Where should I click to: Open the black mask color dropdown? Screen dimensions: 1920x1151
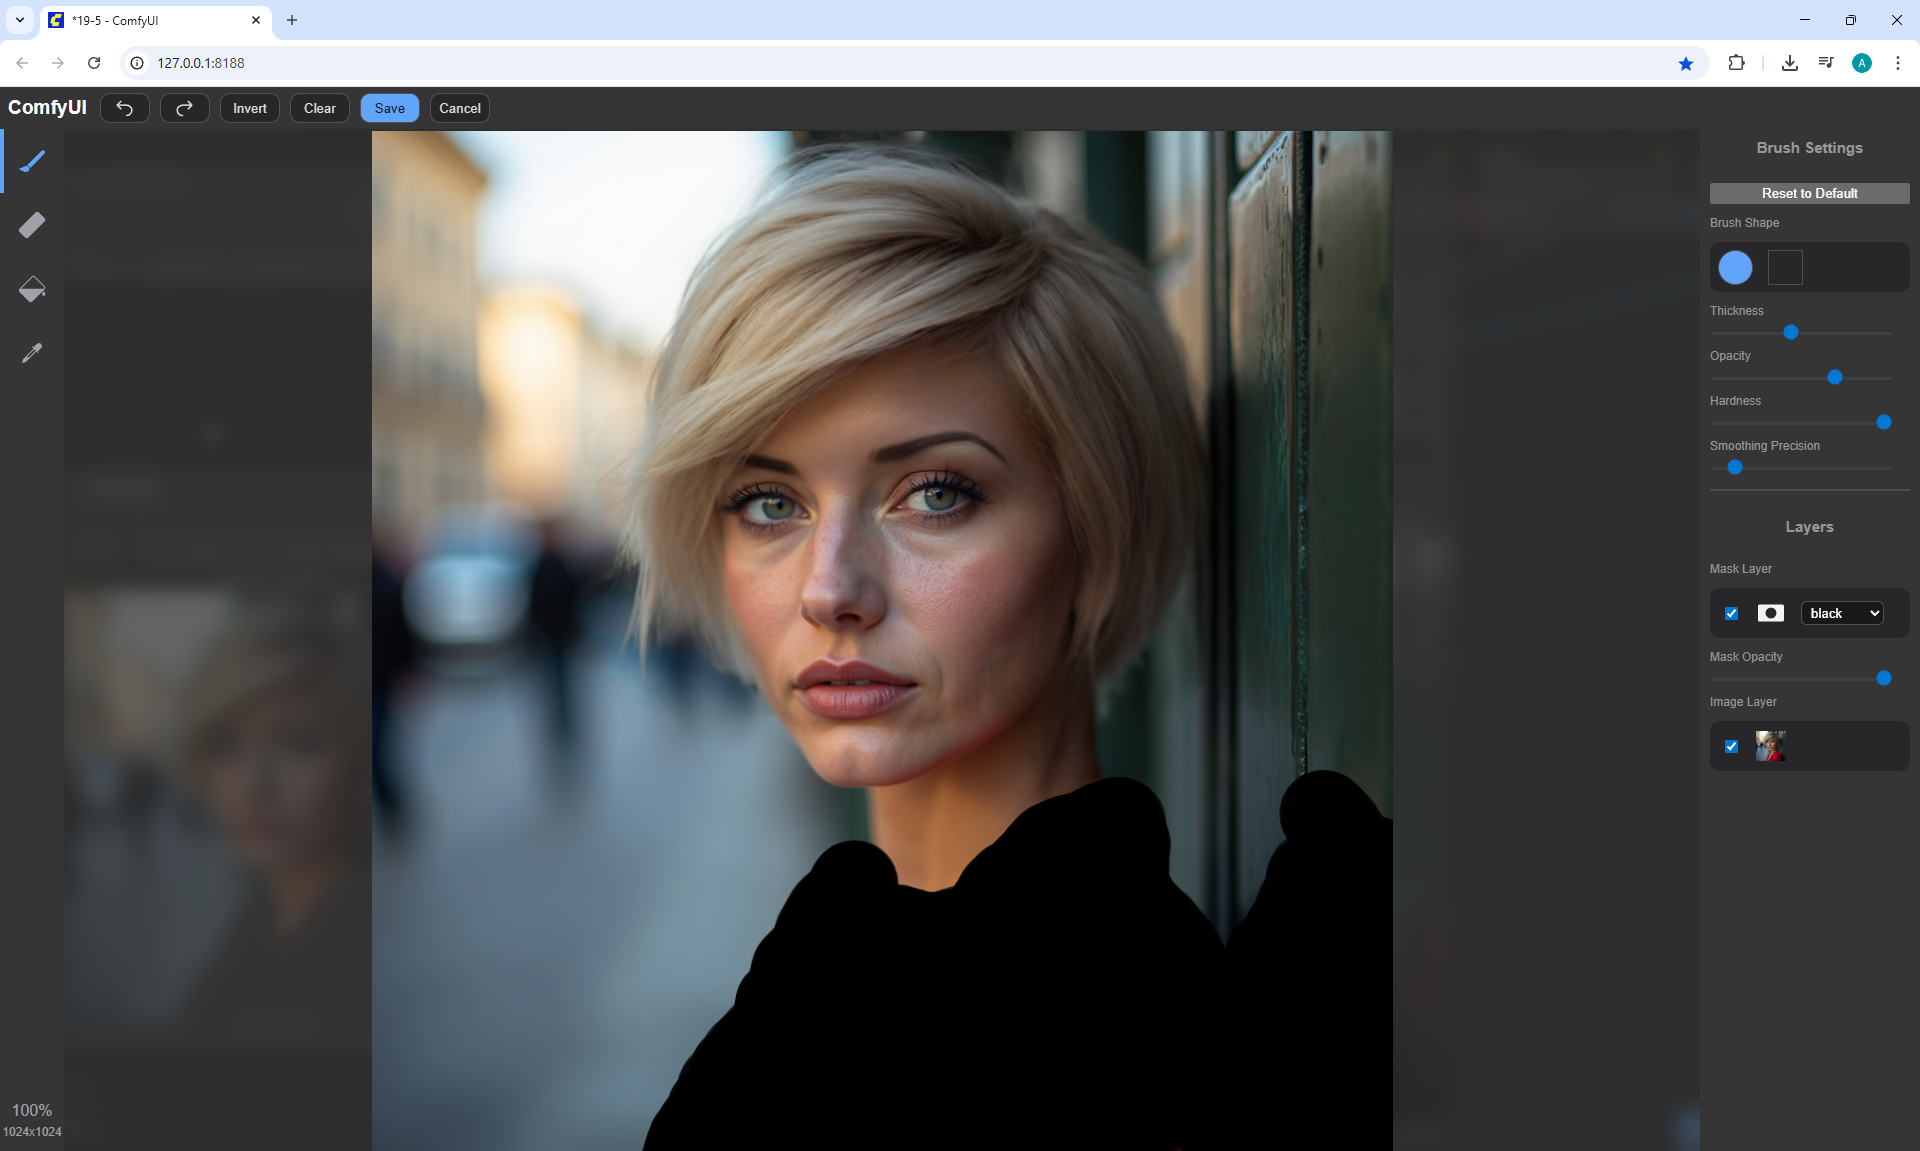click(x=1842, y=613)
